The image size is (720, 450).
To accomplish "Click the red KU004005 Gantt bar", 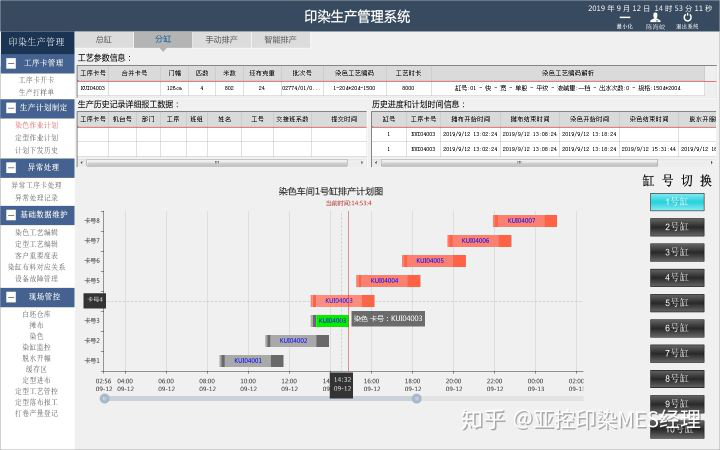I will click(434, 261).
